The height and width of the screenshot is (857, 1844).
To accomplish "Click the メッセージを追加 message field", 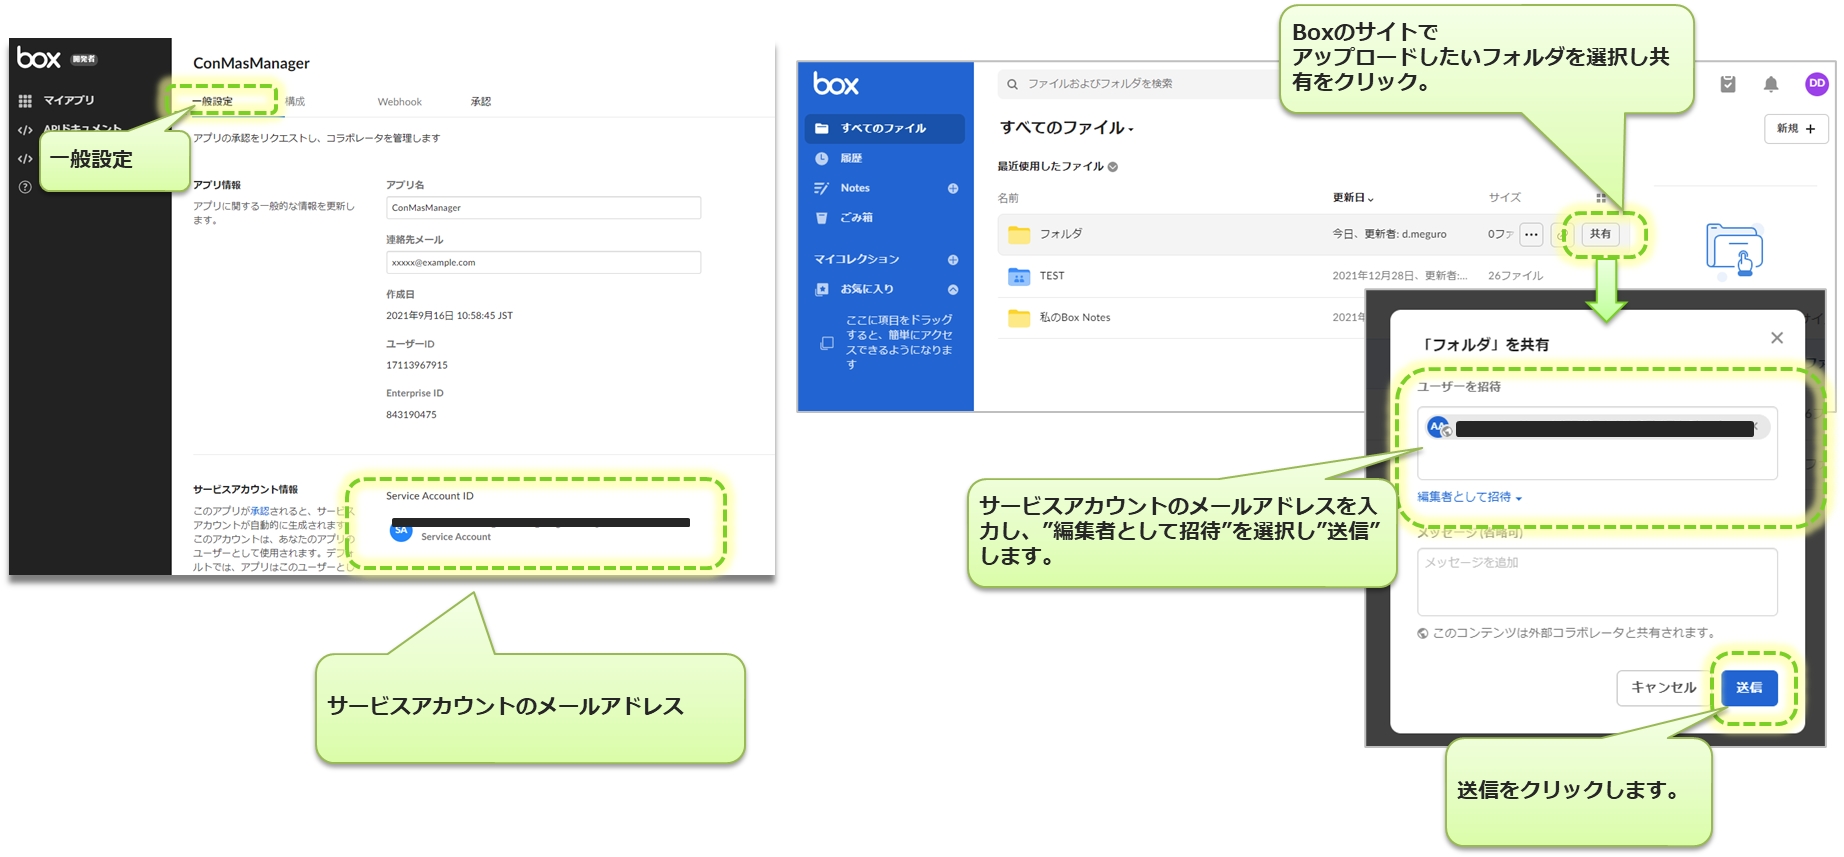I will (1596, 581).
